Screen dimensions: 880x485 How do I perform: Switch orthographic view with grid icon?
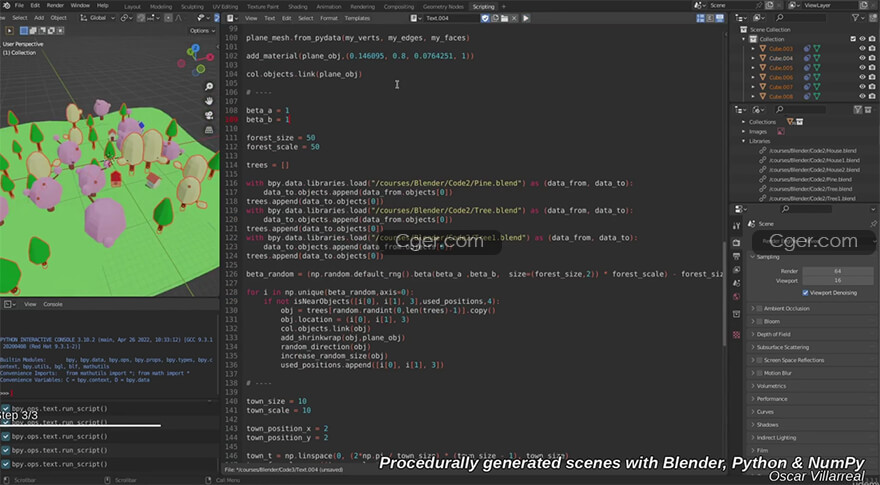[209, 130]
